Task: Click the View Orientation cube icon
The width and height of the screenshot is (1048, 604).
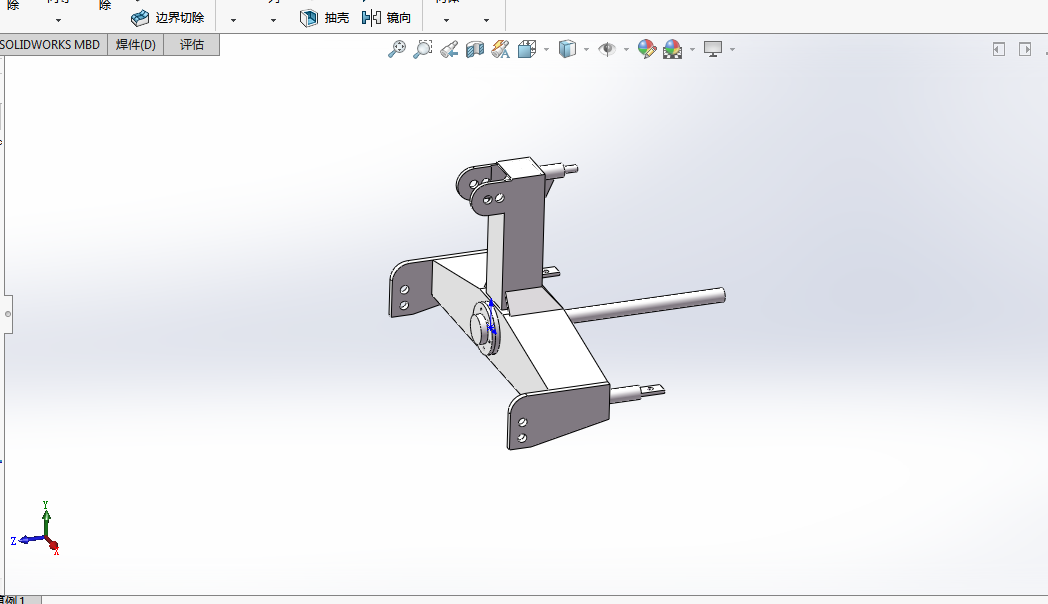Action: 527,49
